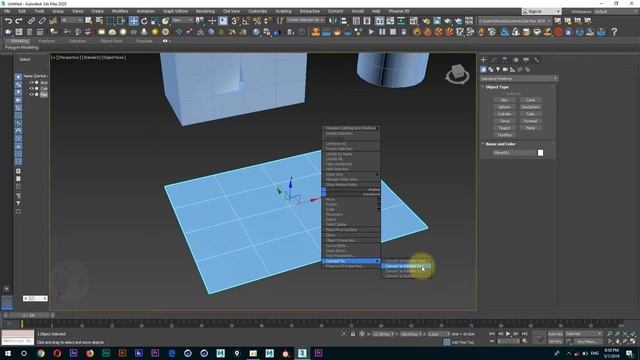Toggle the Angle Snap icon
Image resolution: width=640 pixels, height=360 pixels.
[246, 21]
